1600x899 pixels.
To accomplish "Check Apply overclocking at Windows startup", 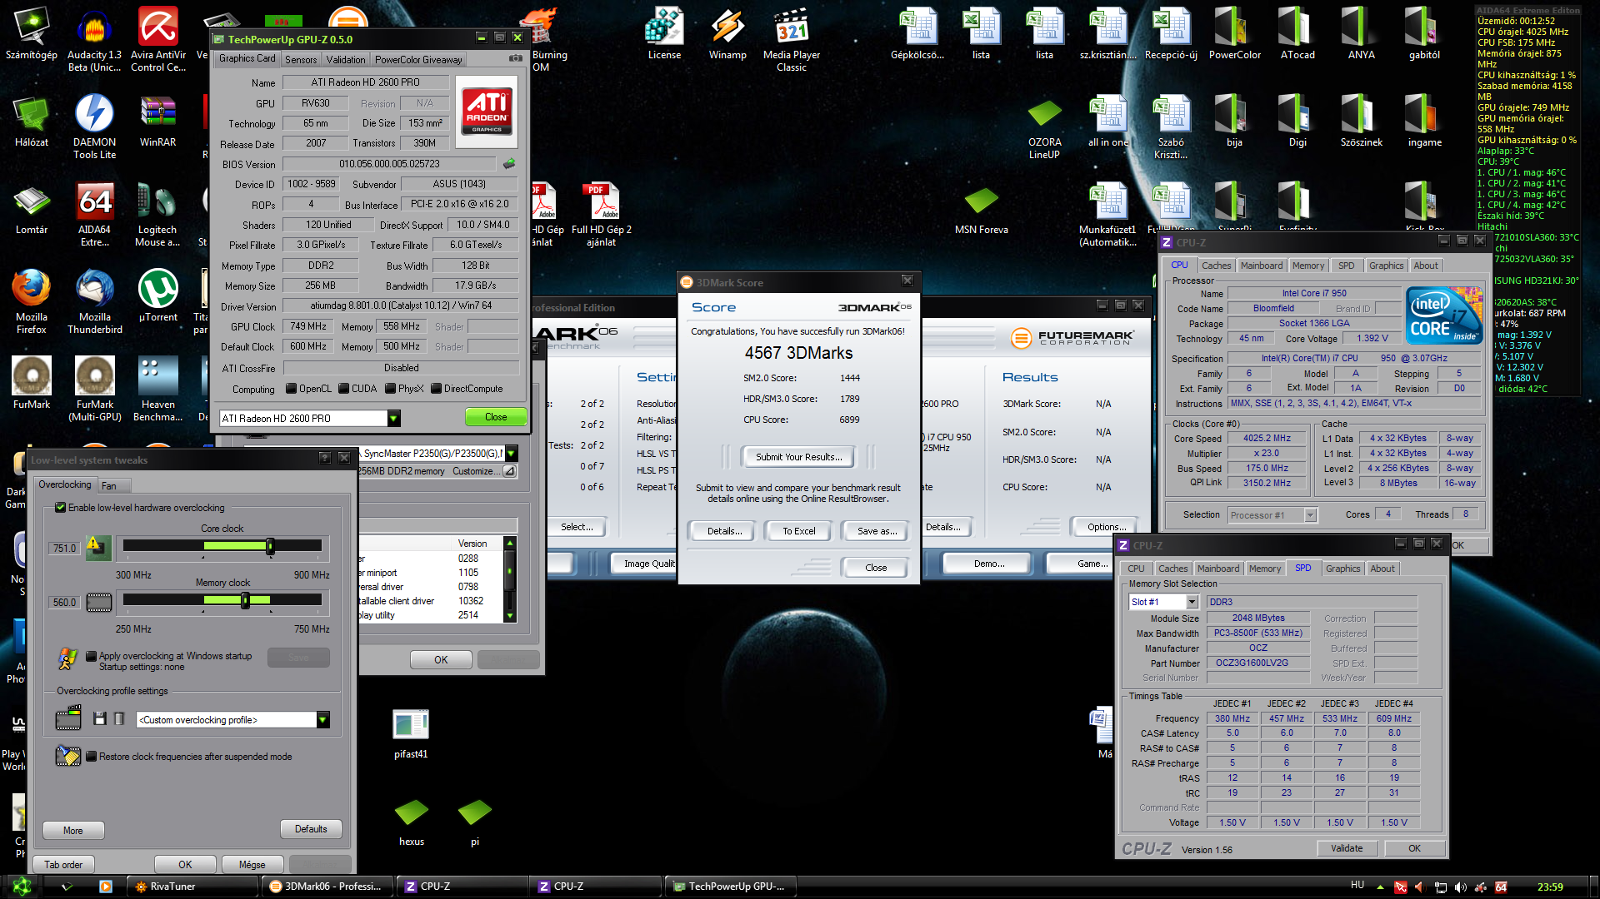I will coord(91,656).
